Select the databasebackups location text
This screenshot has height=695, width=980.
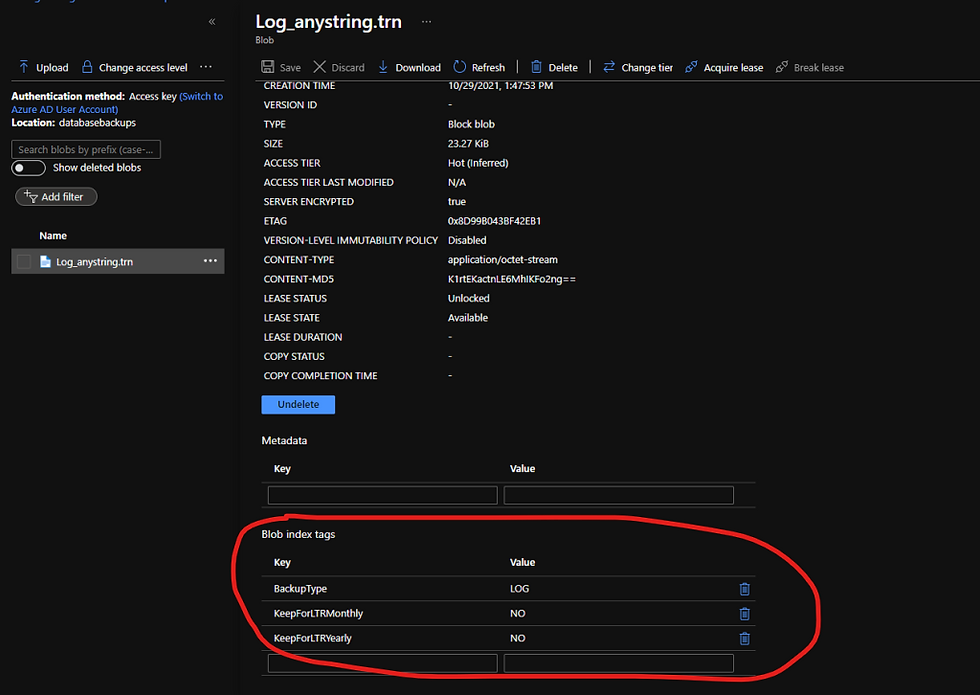point(98,122)
